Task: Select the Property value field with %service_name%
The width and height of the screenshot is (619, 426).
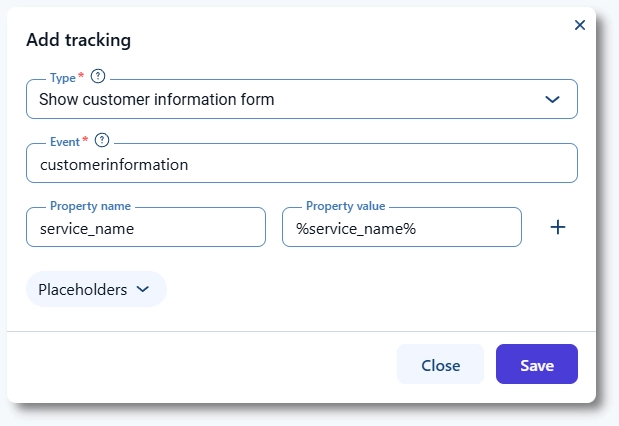Action: [401, 228]
